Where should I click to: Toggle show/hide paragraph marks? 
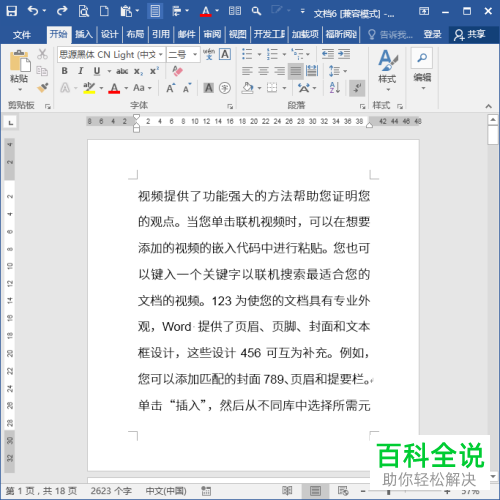[x=357, y=88]
